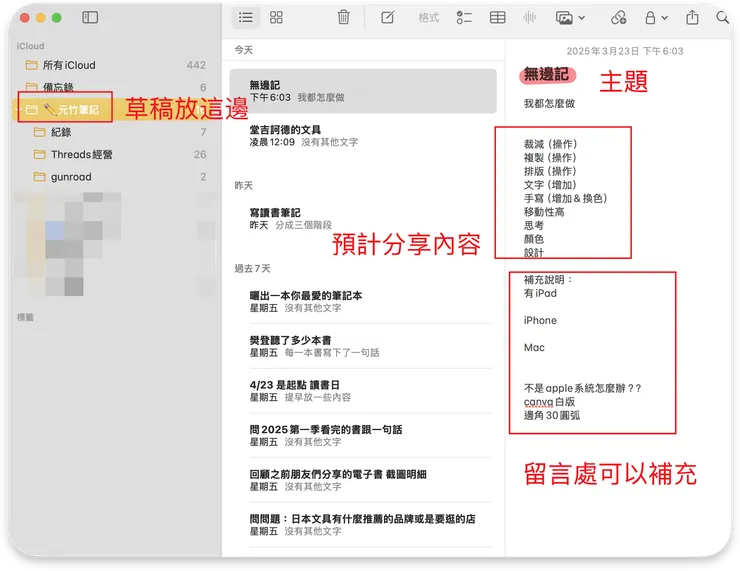Screen dimensions: 740x571
Task: Delete note with trash icon
Action: click(344, 17)
